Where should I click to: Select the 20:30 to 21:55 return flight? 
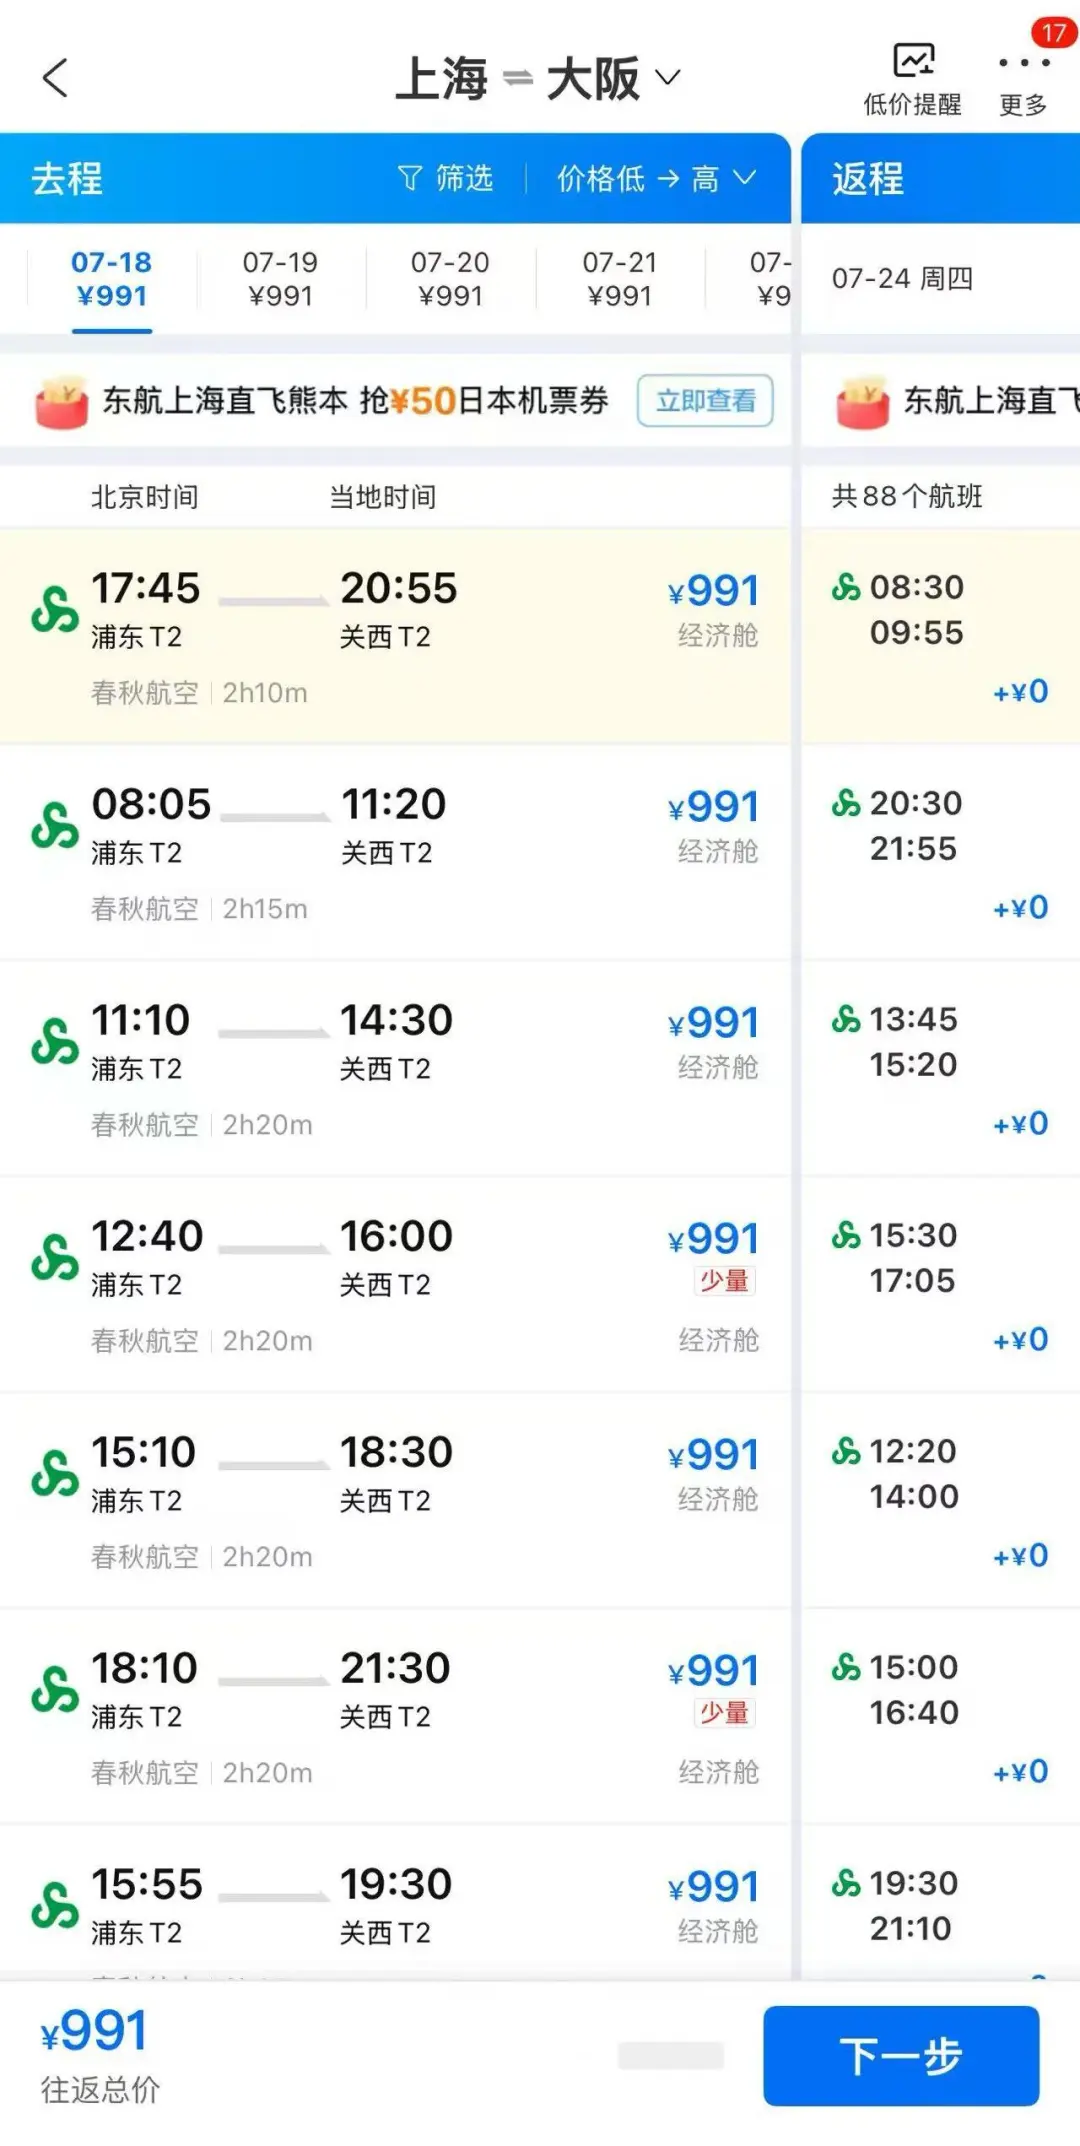pyautogui.click(x=940, y=852)
